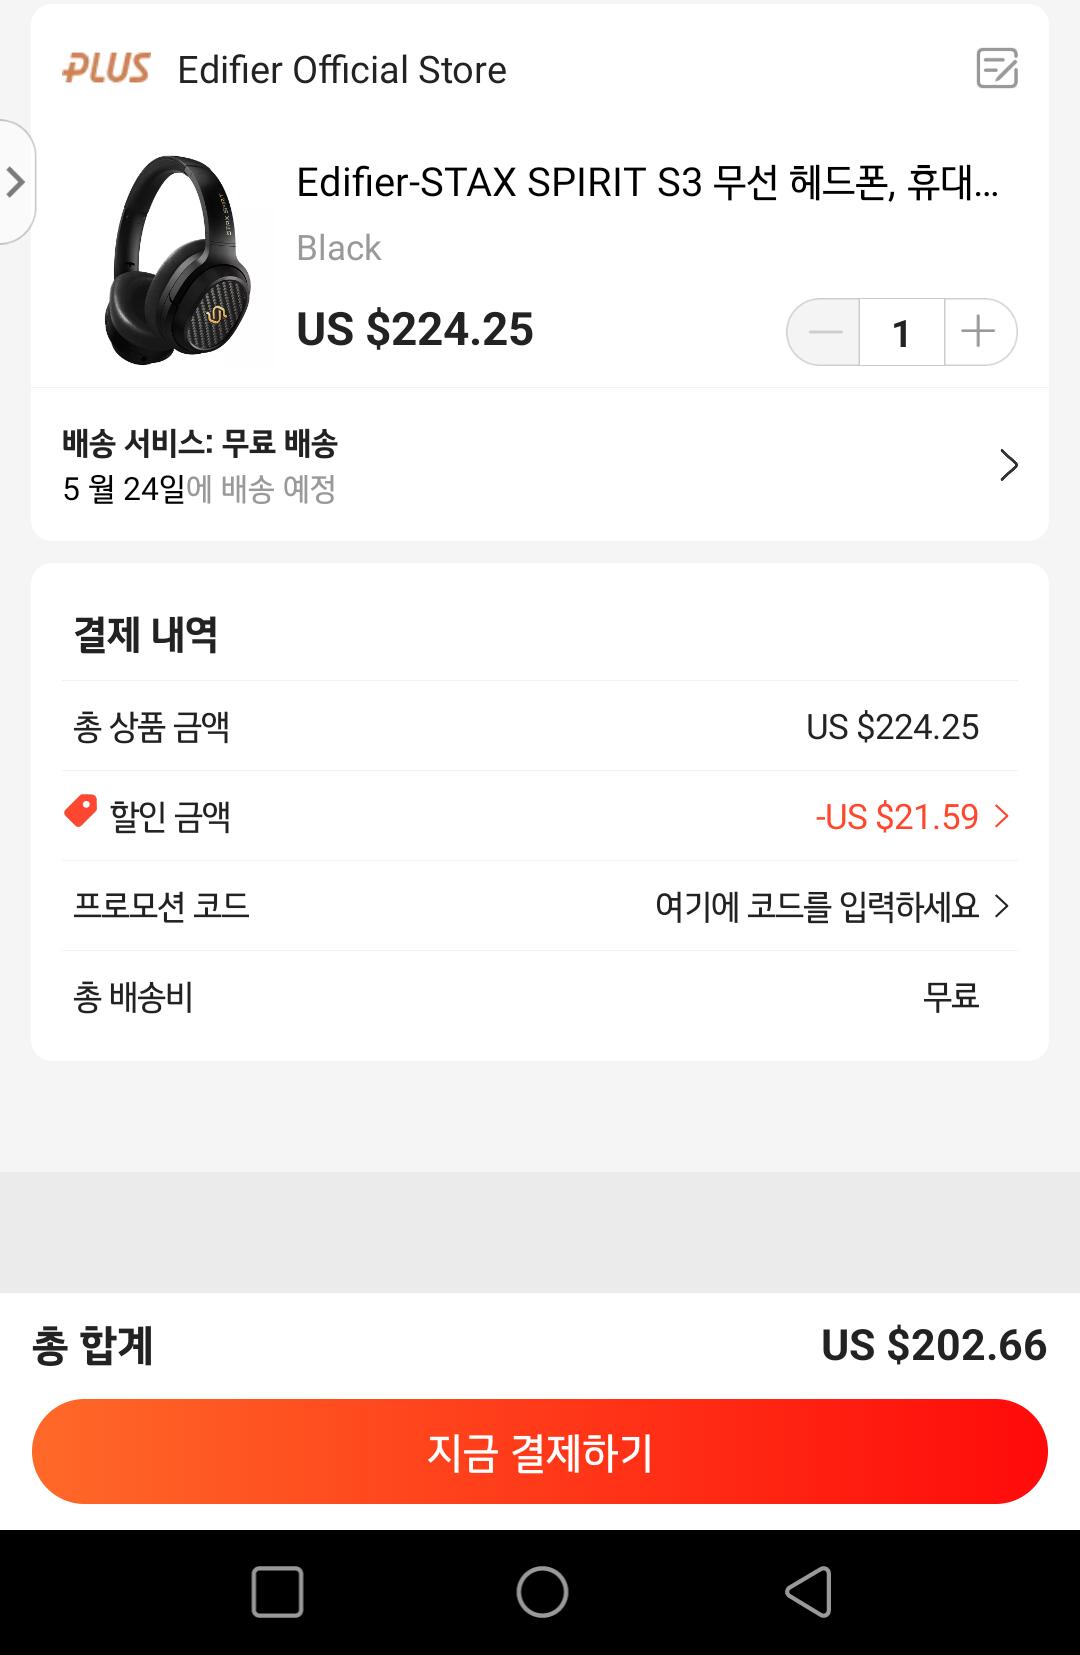Decrease quantity with the minus button

pyautogui.click(x=825, y=332)
